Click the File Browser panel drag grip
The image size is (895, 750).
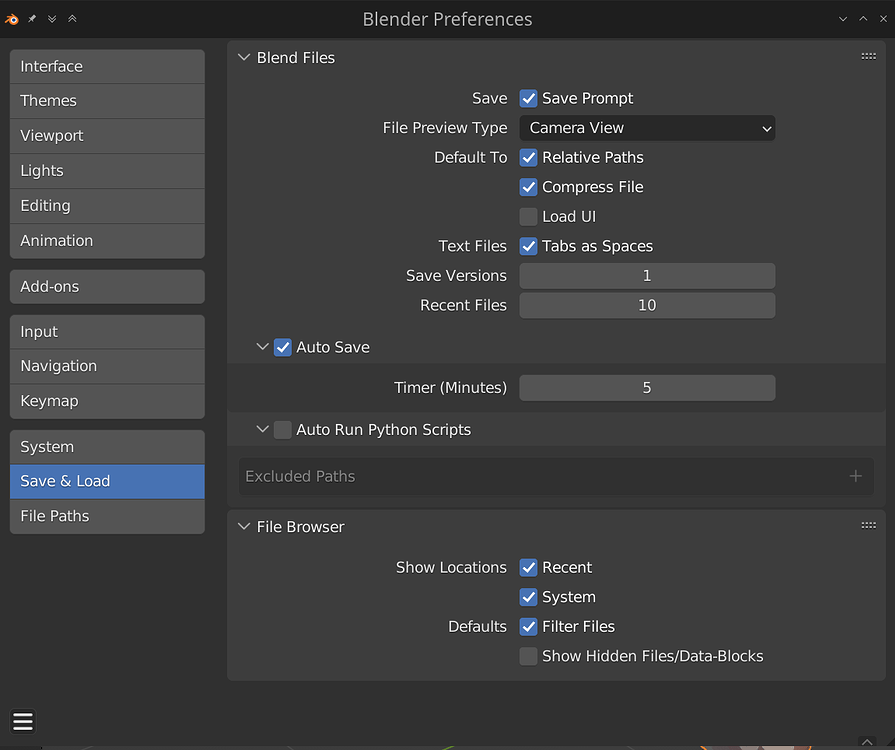pos(868,525)
